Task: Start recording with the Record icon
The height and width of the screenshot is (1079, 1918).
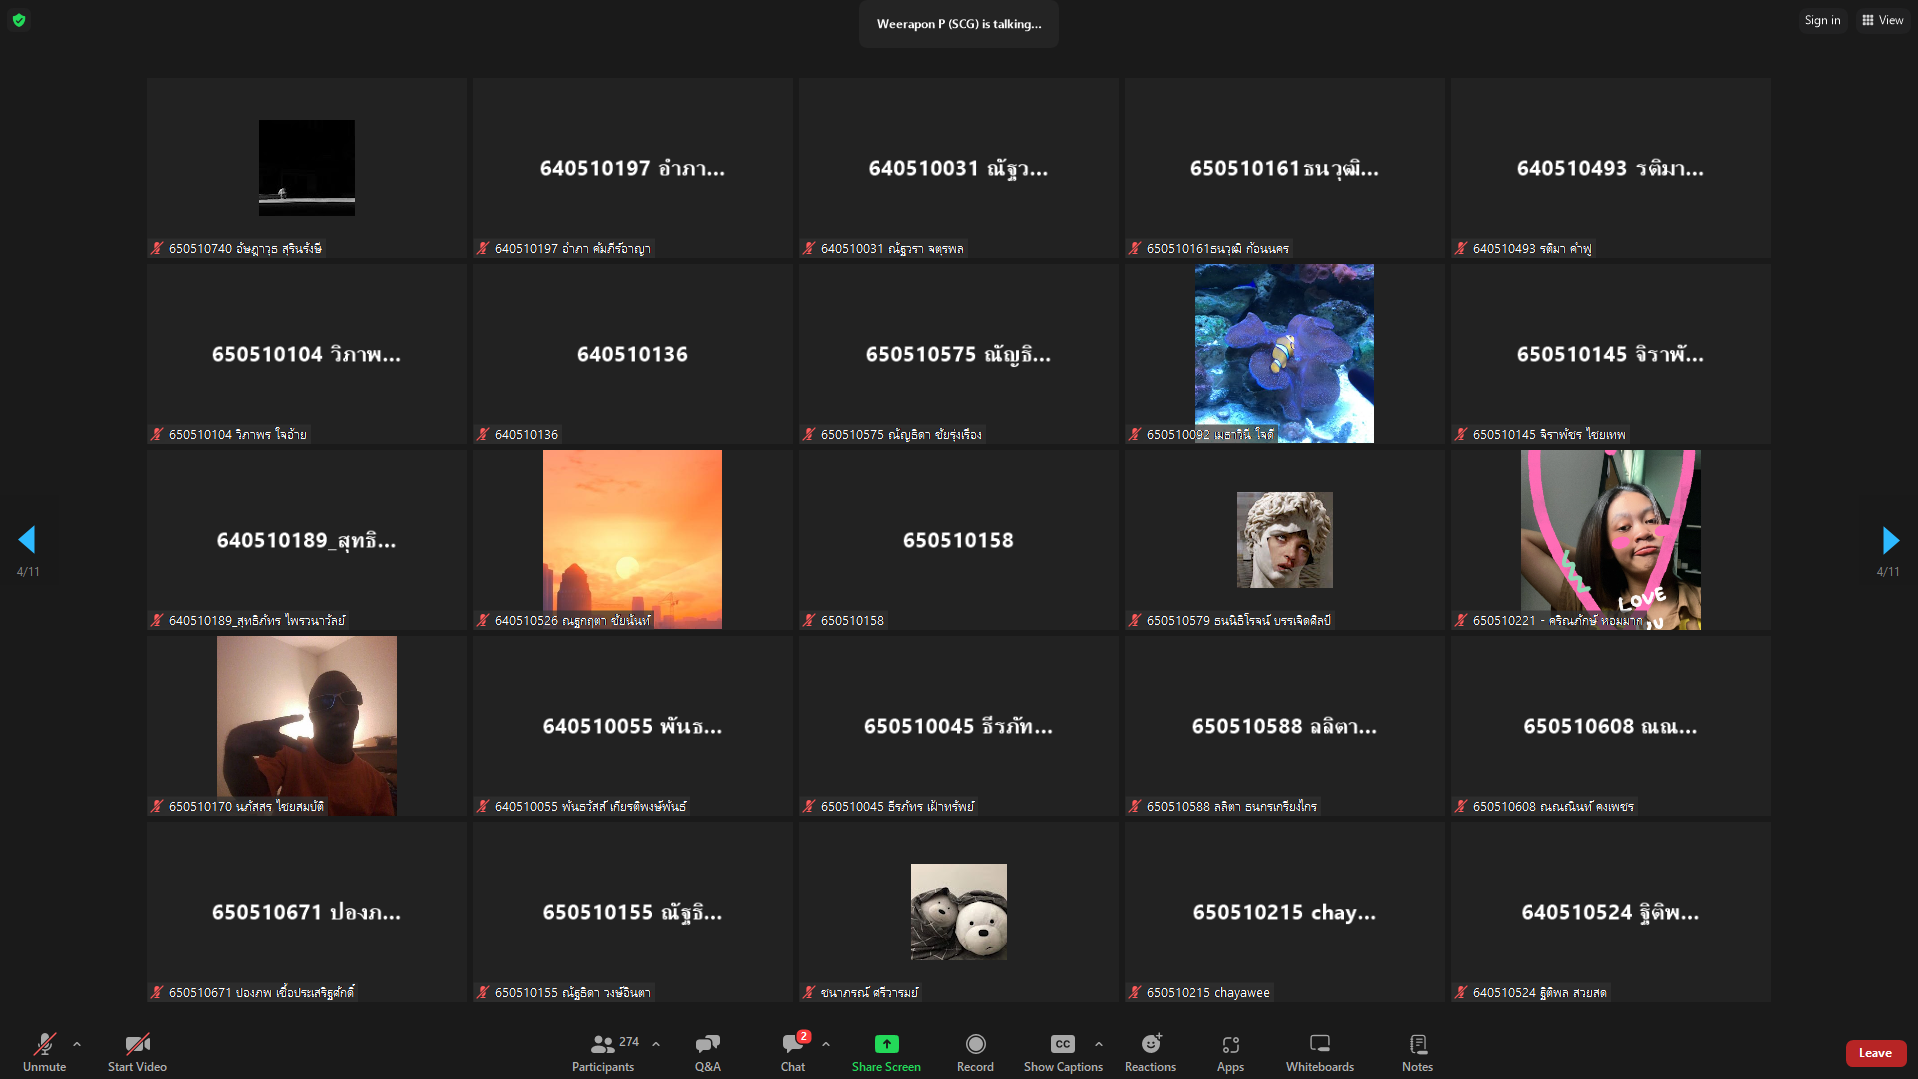Action: pos(975,1045)
